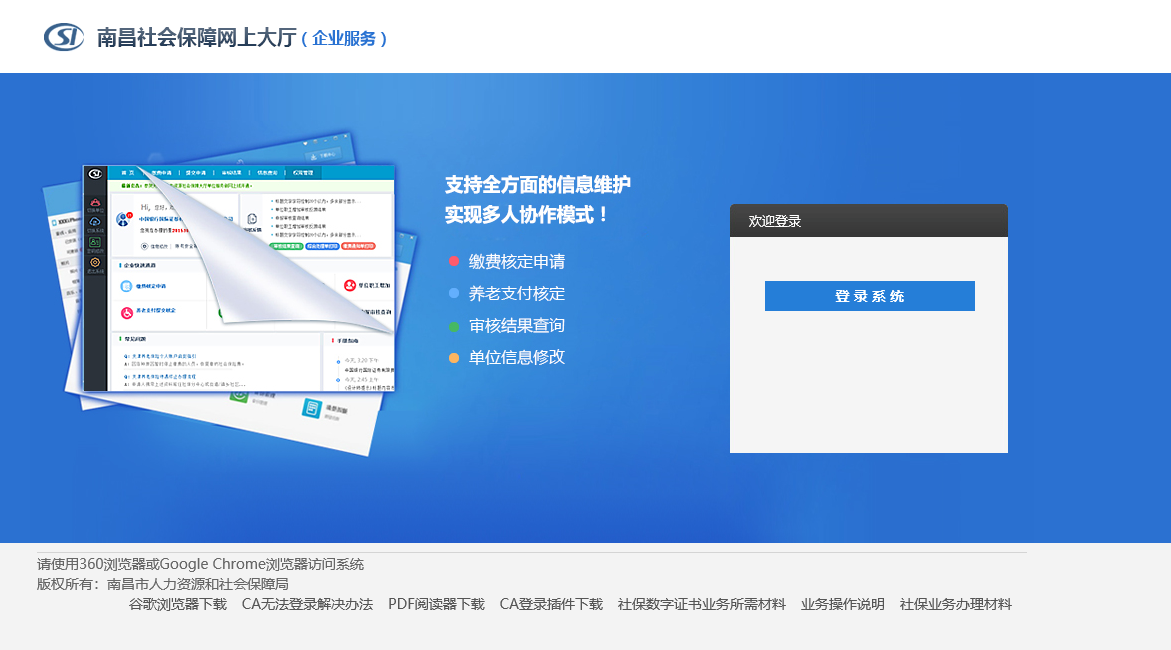1171x650 pixels.
Task: Click the 登录系统 login button
Action: (x=869, y=296)
